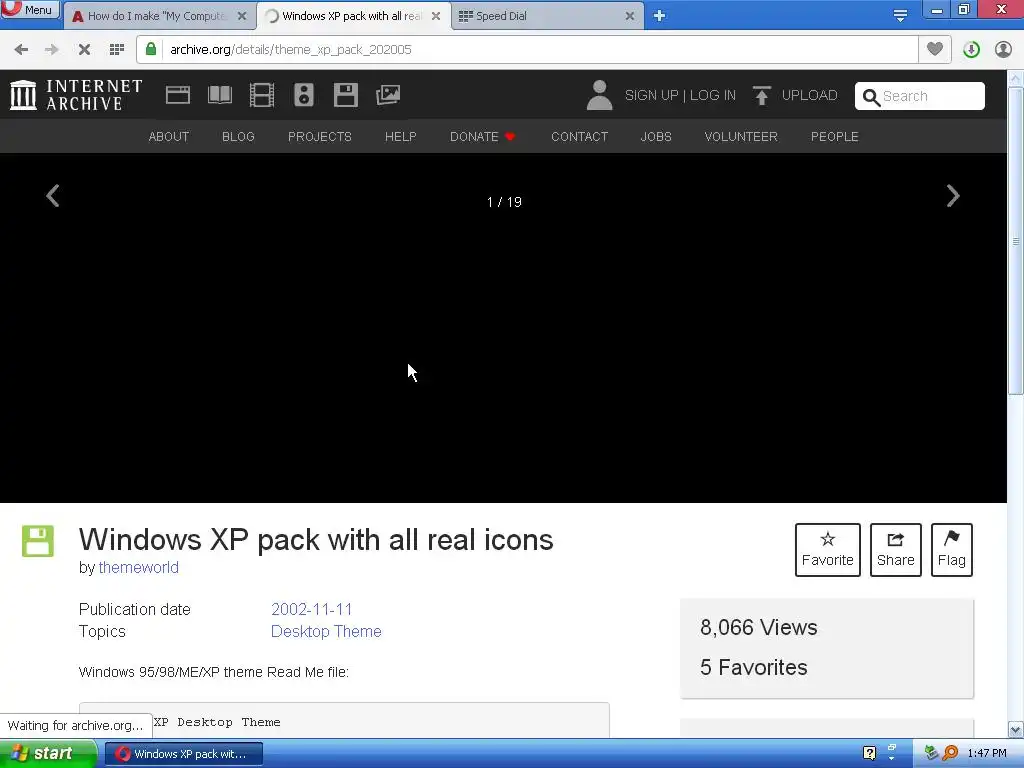This screenshot has width=1024, height=768.
Task: Open the browser downloads icon
Action: tap(971, 50)
